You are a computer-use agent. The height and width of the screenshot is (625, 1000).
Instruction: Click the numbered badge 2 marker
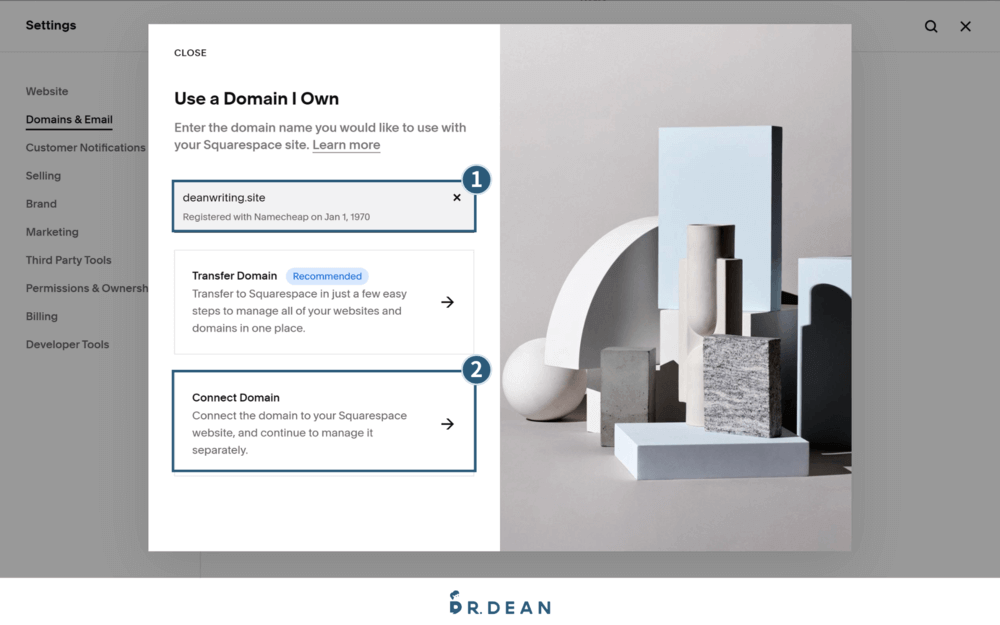tap(476, 370)
